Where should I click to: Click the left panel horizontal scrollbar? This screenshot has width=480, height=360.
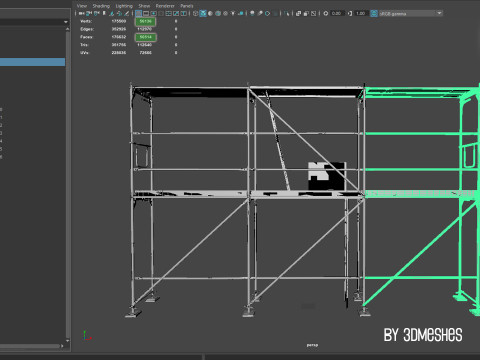click(30, 346)
